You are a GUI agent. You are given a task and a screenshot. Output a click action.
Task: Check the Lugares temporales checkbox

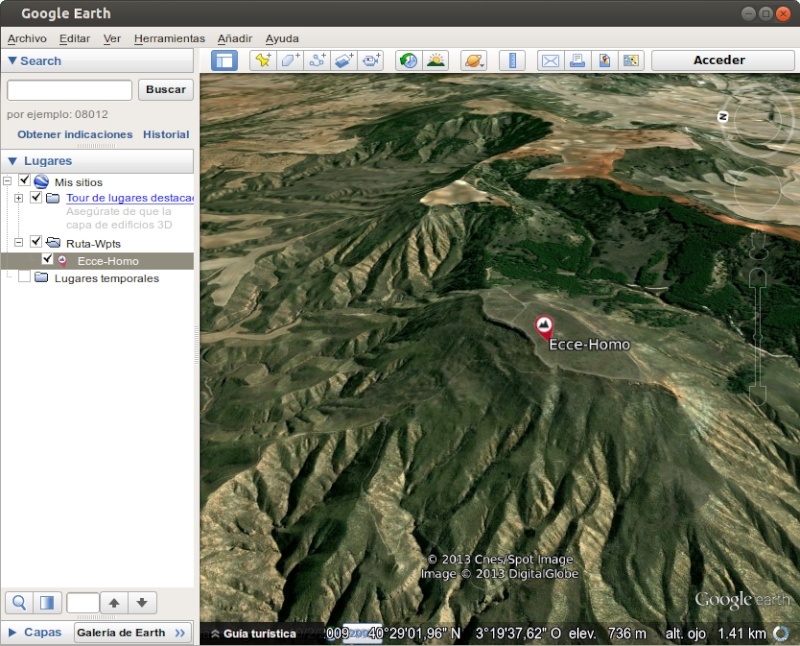click(x=24, y=277)
